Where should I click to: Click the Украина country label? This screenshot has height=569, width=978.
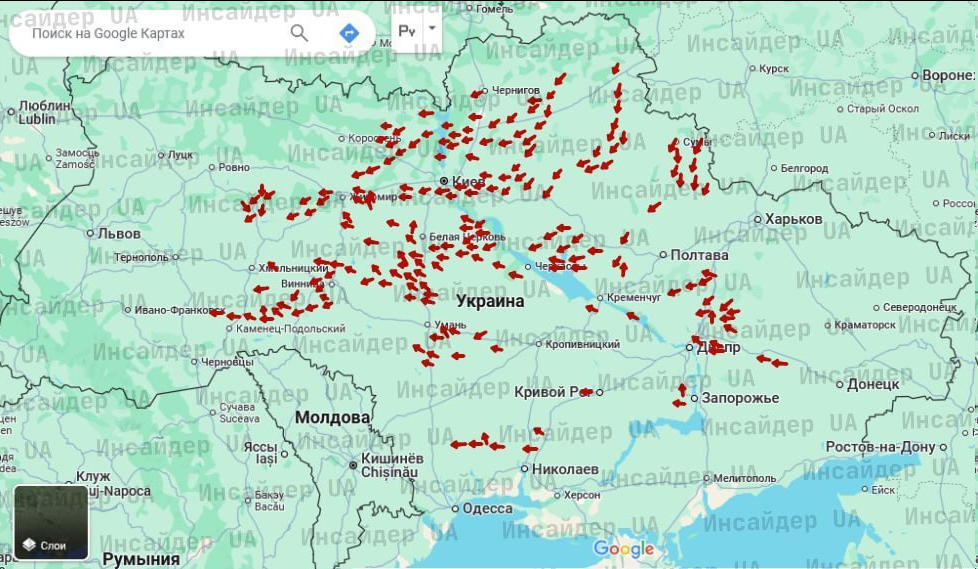pos(490,301)
